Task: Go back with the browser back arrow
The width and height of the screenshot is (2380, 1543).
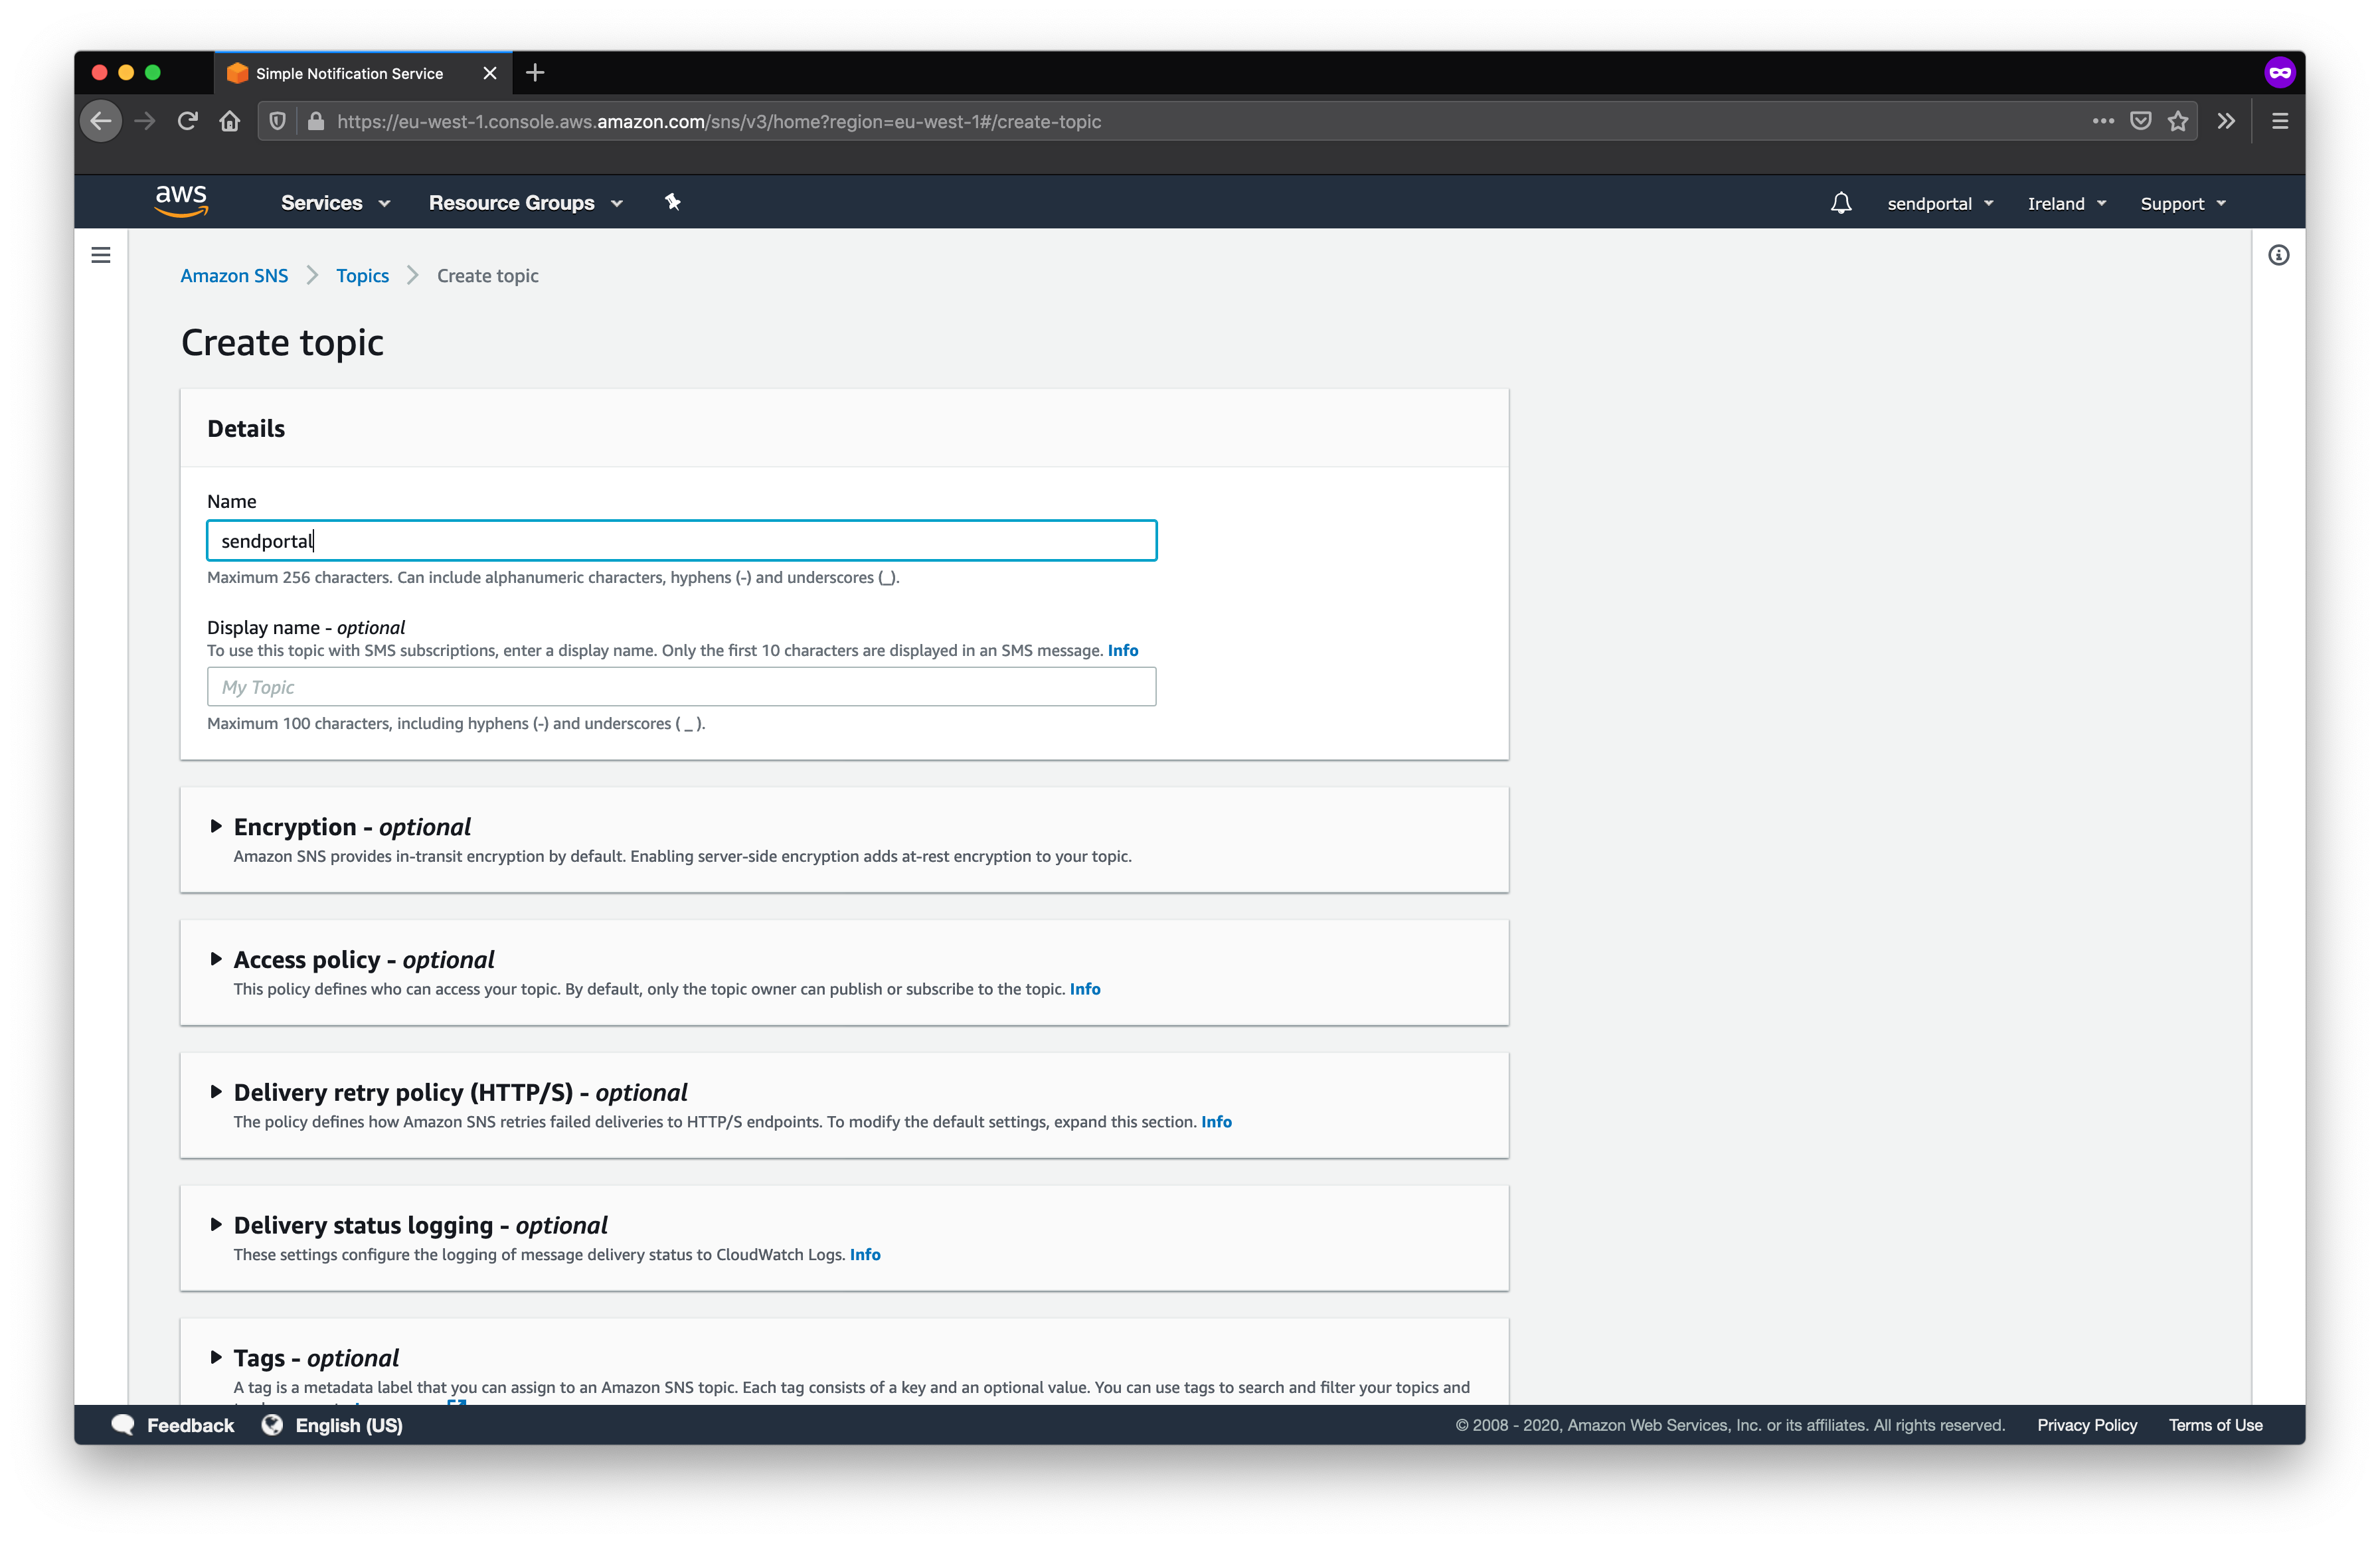Action: pyautogui.click(x=101, y=121)
